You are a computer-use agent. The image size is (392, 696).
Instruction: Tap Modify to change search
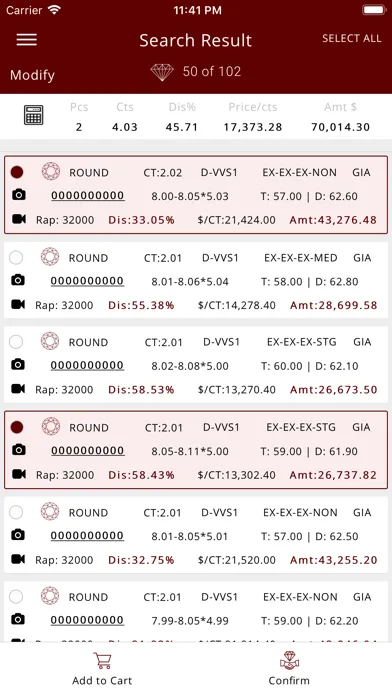coord(32,75)
